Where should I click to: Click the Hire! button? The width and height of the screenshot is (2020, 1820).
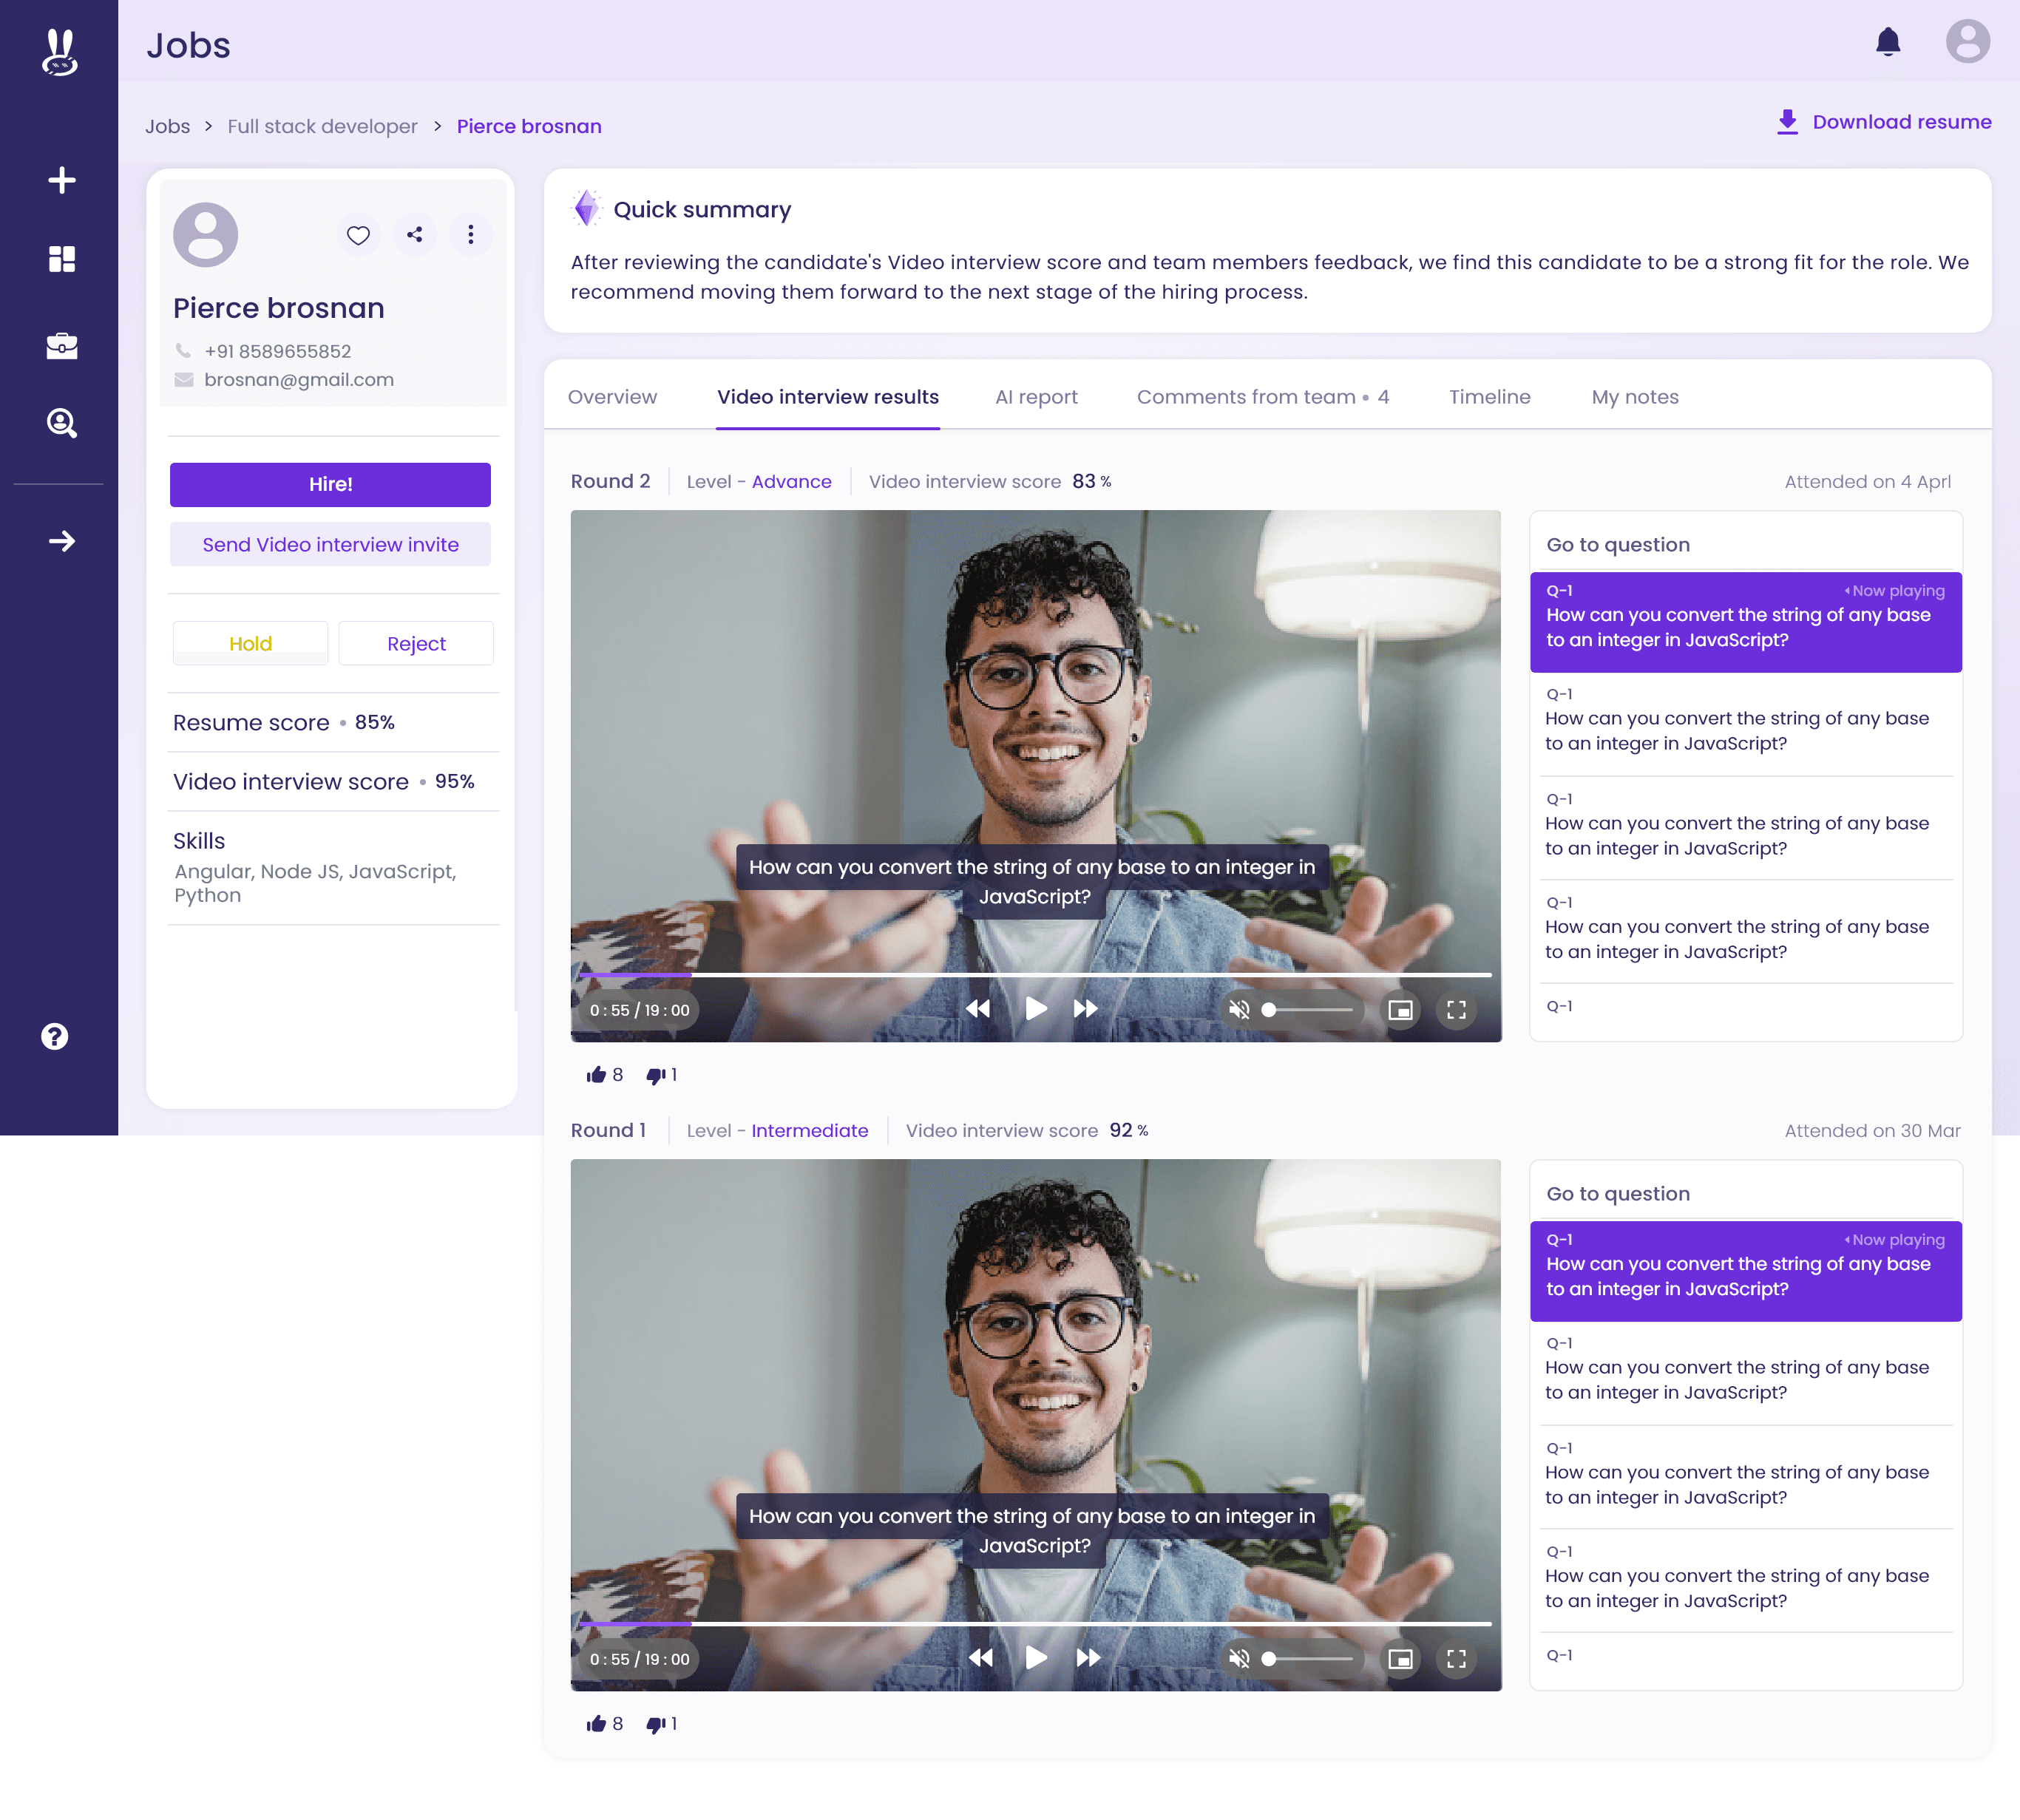330,484
